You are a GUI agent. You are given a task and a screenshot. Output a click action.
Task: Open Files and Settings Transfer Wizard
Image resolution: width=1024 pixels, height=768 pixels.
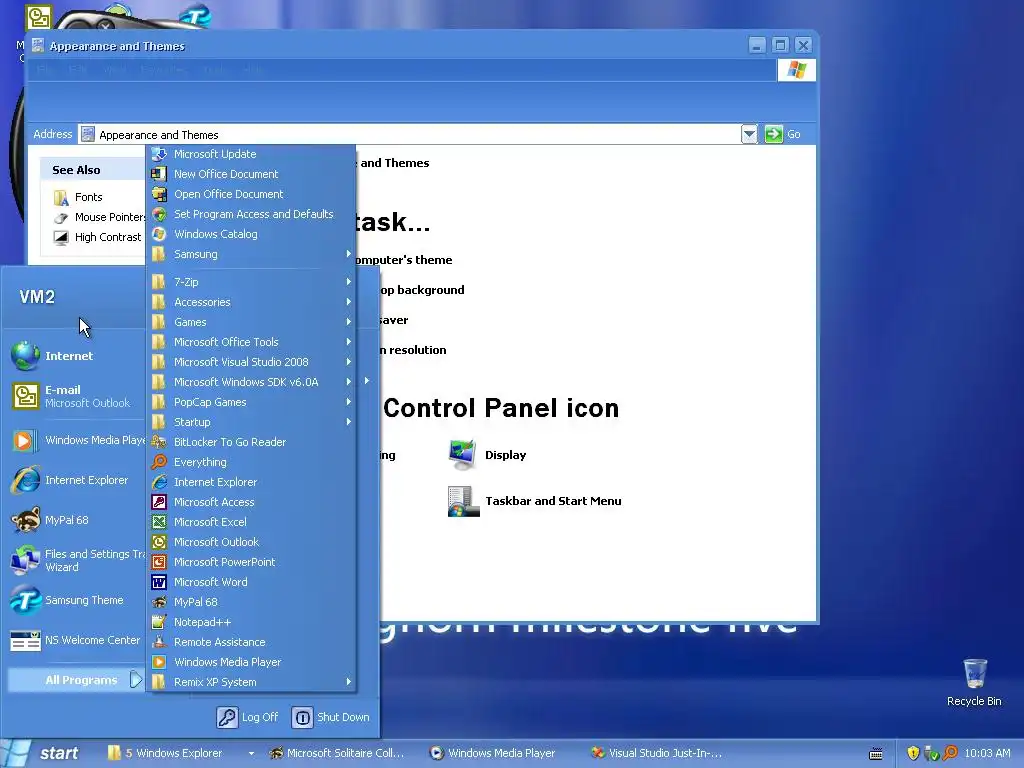tap(76, 560)
